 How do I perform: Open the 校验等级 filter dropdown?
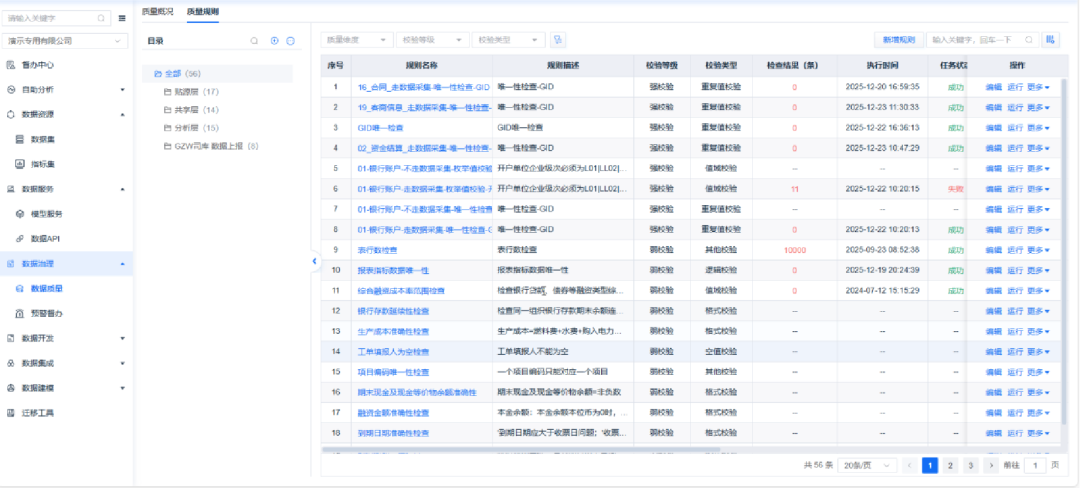click(x=431, y=40)
